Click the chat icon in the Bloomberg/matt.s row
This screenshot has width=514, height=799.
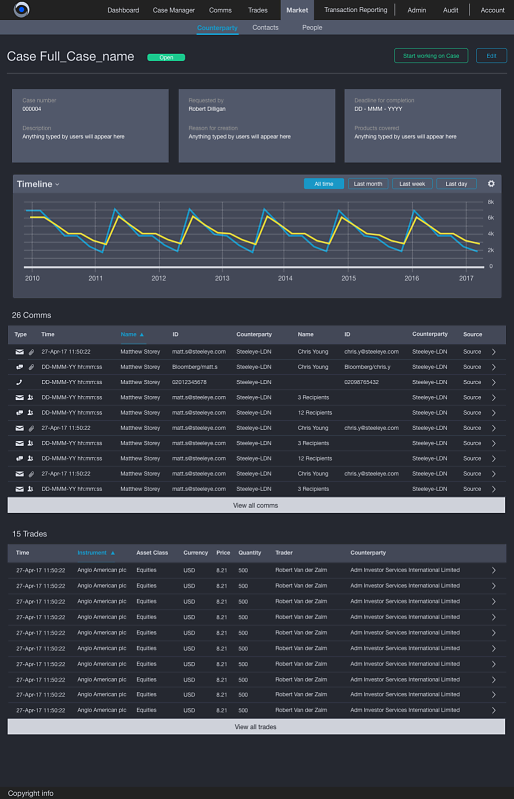pos(19,367)
